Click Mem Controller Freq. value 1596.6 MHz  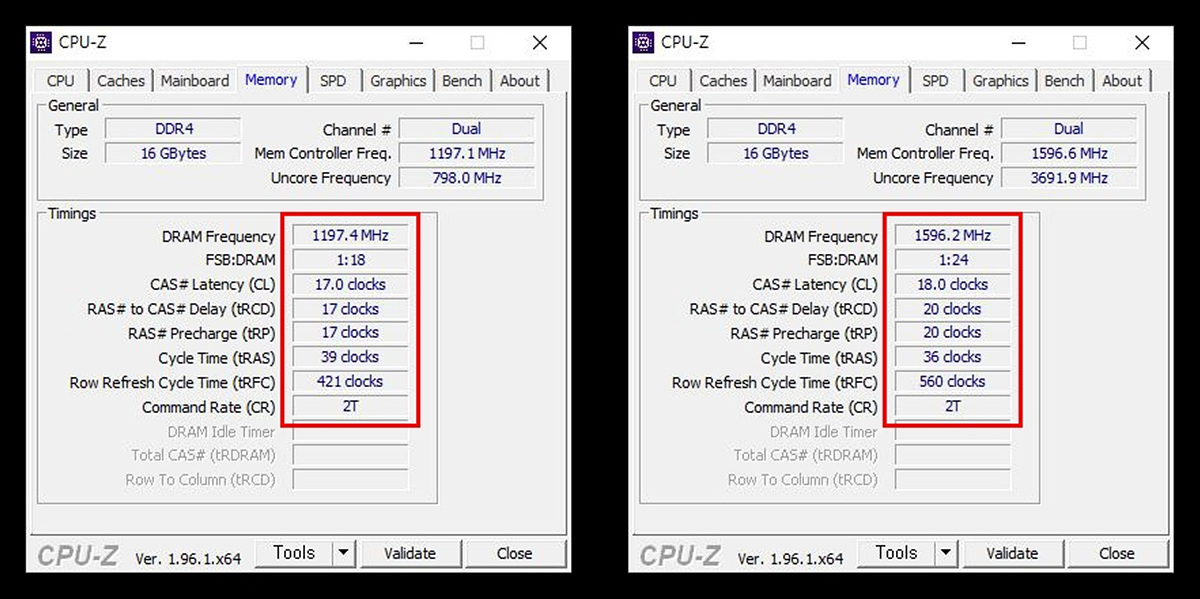(1068, 153)
